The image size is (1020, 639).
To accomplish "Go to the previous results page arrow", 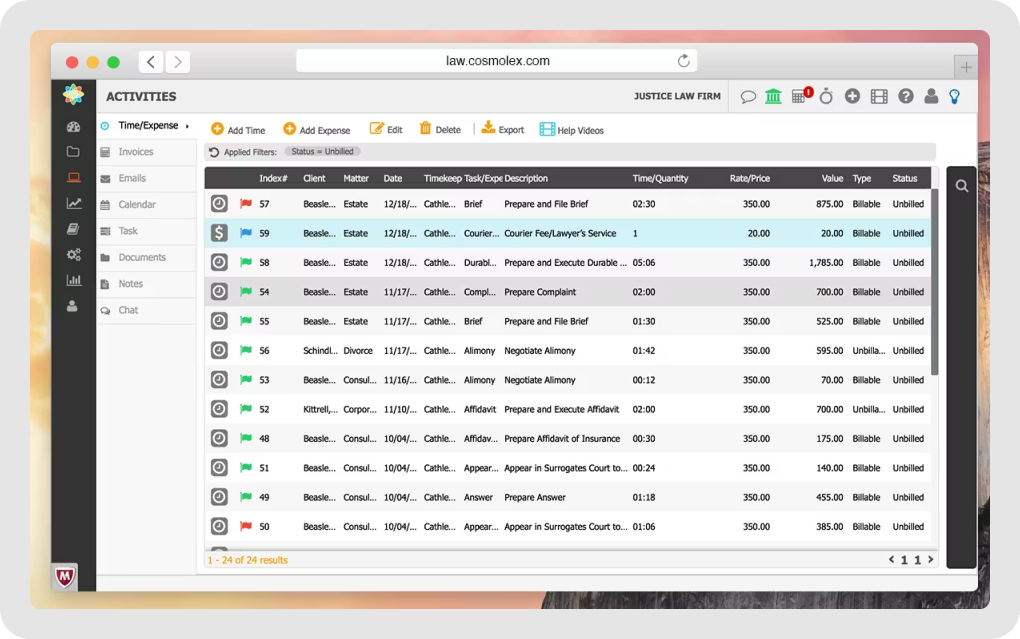I will click(891, 560).
